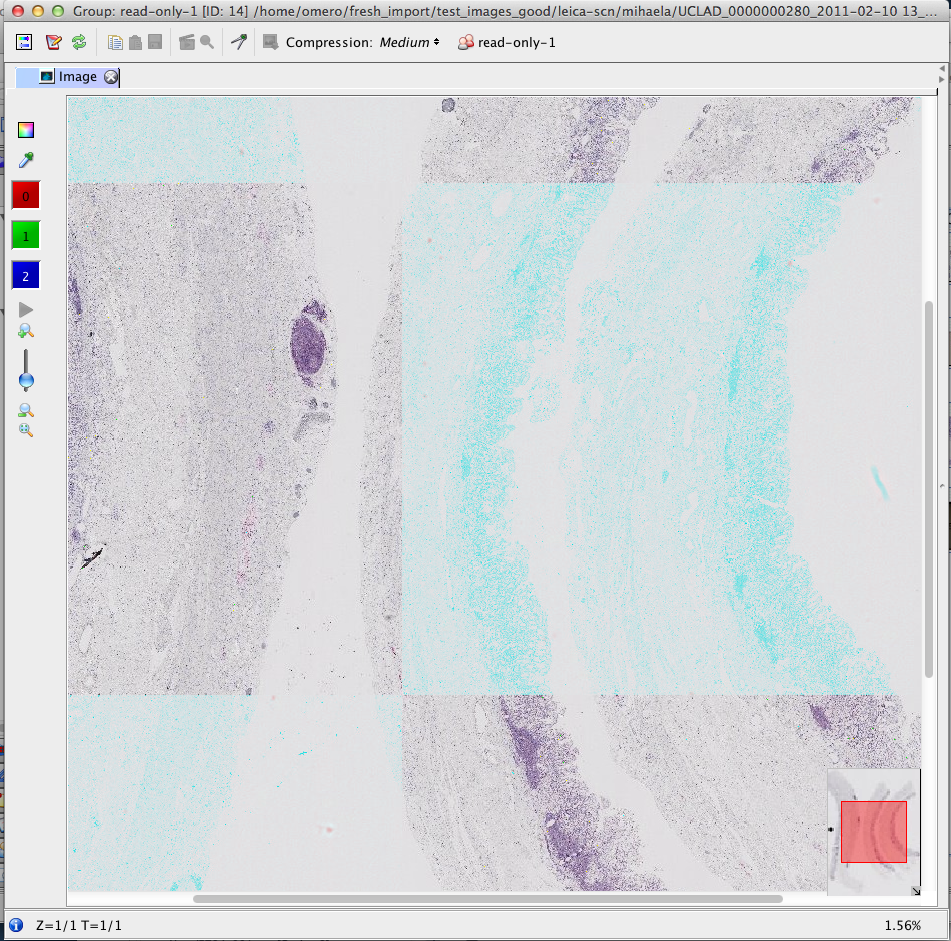The width and height of the screenshot is (951, 941).
Task: Click the measurement tool icon
Action: [x=239, y=42]
